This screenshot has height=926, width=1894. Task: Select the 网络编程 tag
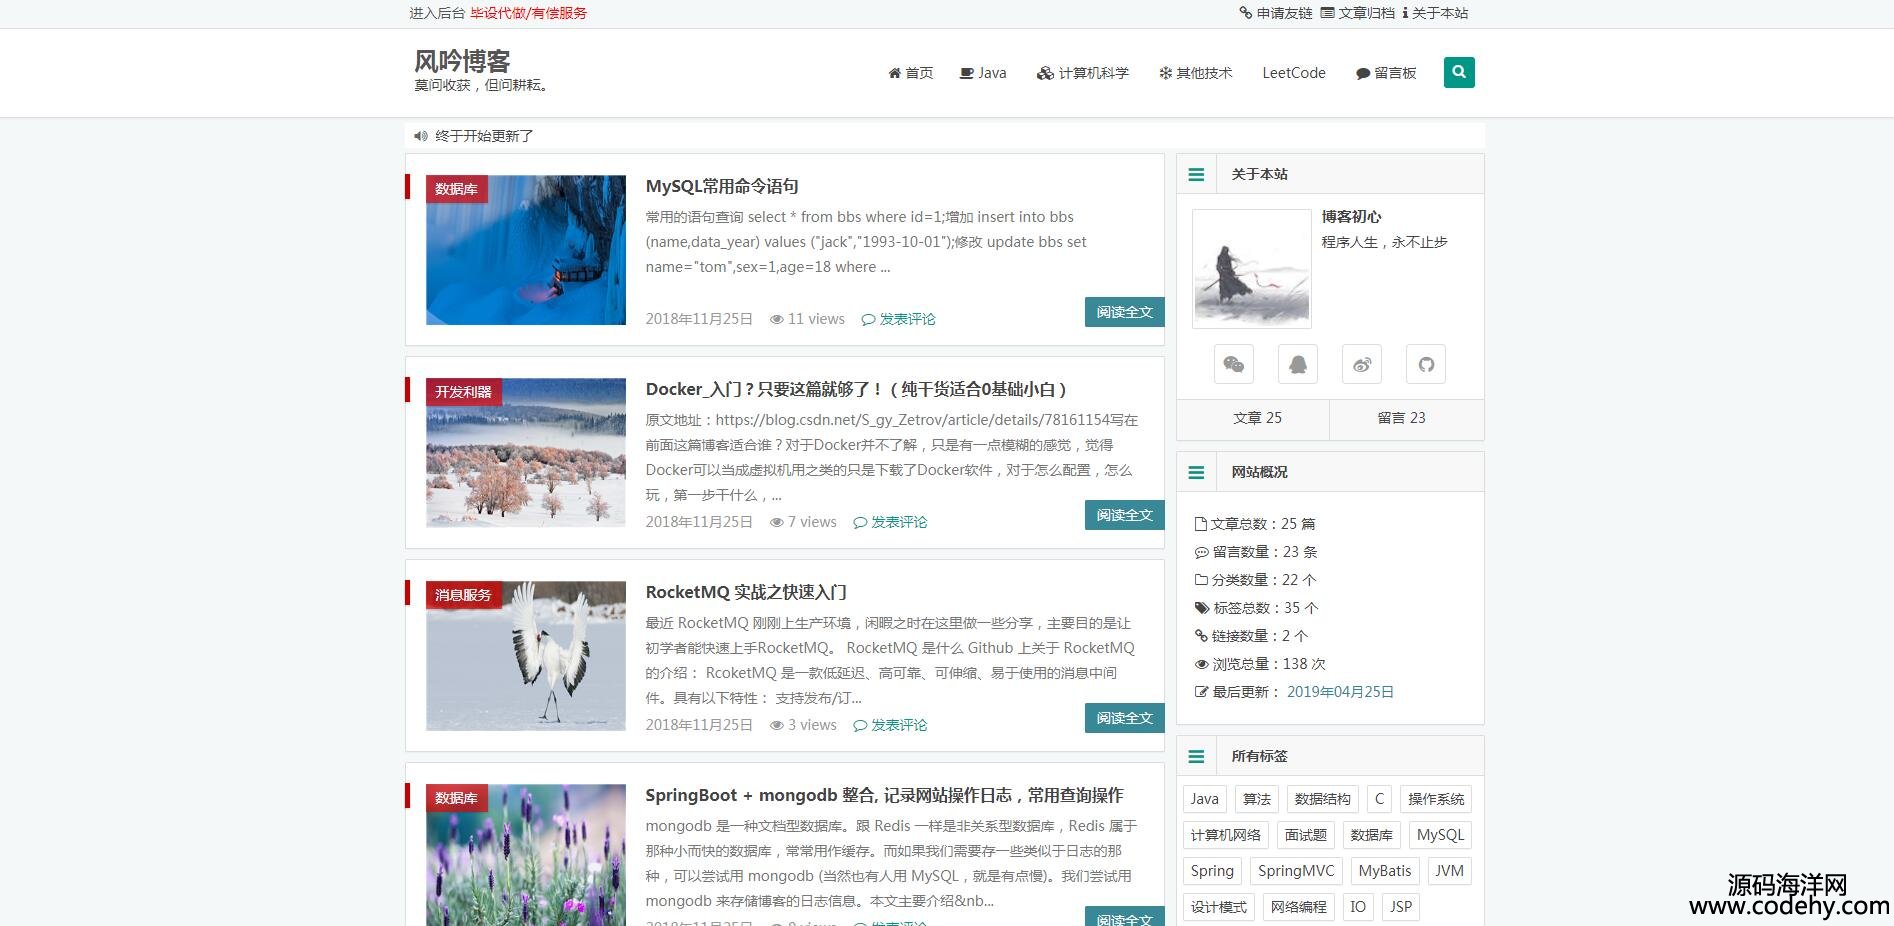coord(1299,907)
